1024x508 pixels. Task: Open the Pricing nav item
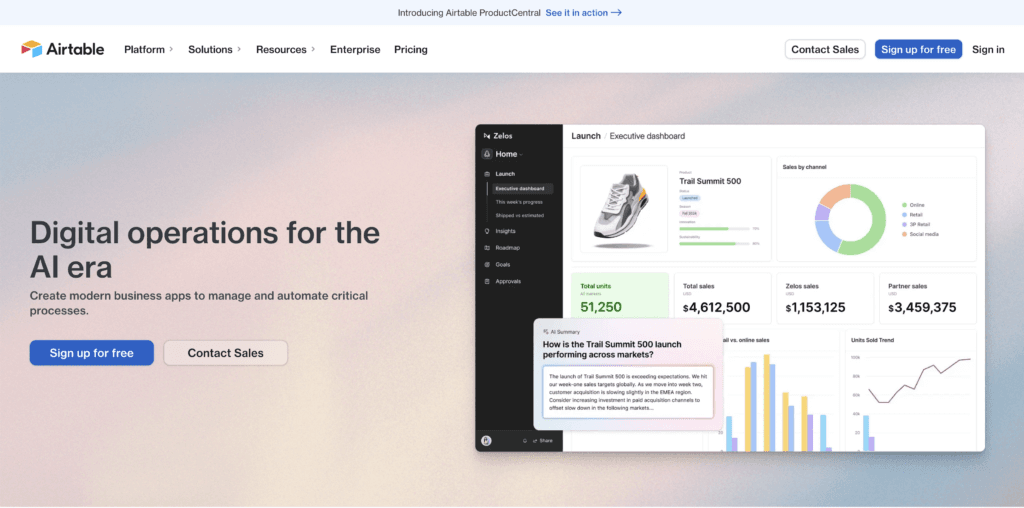pyautogui.click(x=411, y=50)
